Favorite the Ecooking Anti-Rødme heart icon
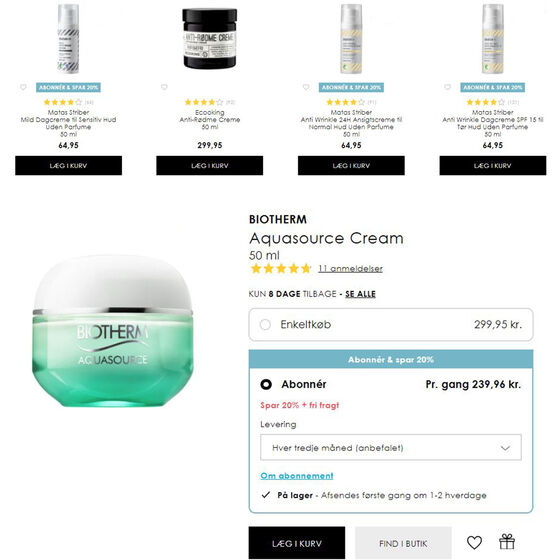Screen dimensions: 560x560 [x=164, y=87]
